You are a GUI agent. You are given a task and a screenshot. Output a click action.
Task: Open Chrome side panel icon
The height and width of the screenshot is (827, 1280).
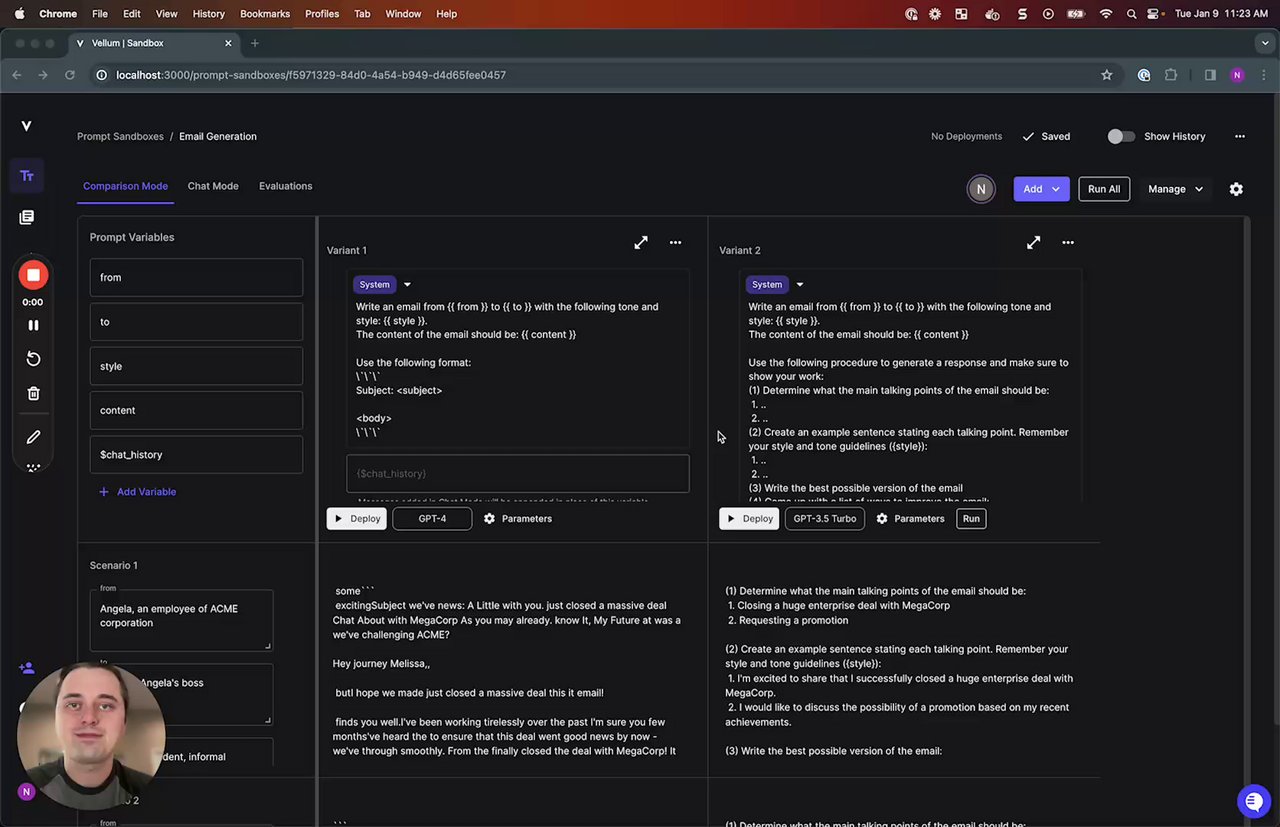pos(1210,75)
